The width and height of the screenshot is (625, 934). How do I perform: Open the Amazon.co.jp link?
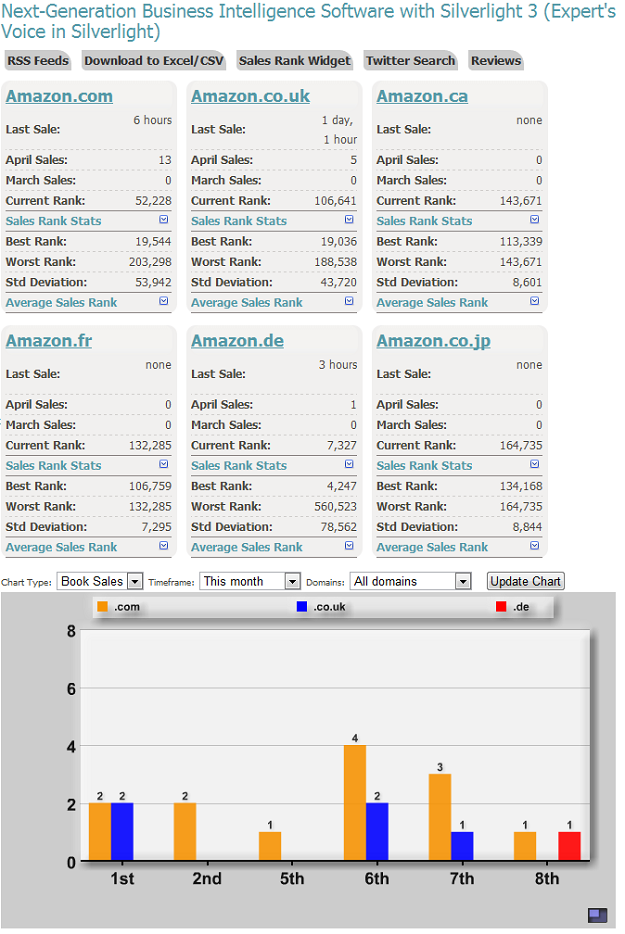tap(433, 341)
